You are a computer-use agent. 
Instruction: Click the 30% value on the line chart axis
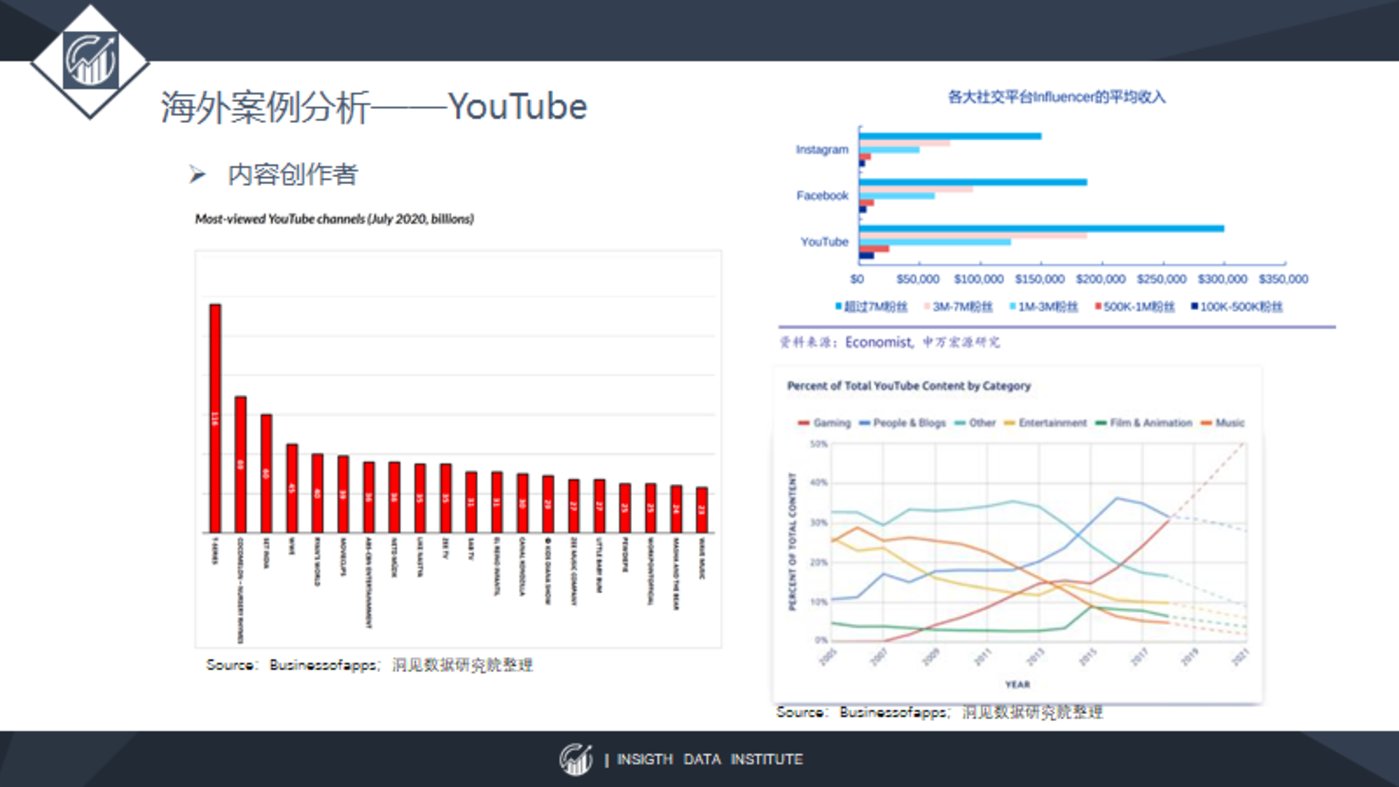coord(819,522)
